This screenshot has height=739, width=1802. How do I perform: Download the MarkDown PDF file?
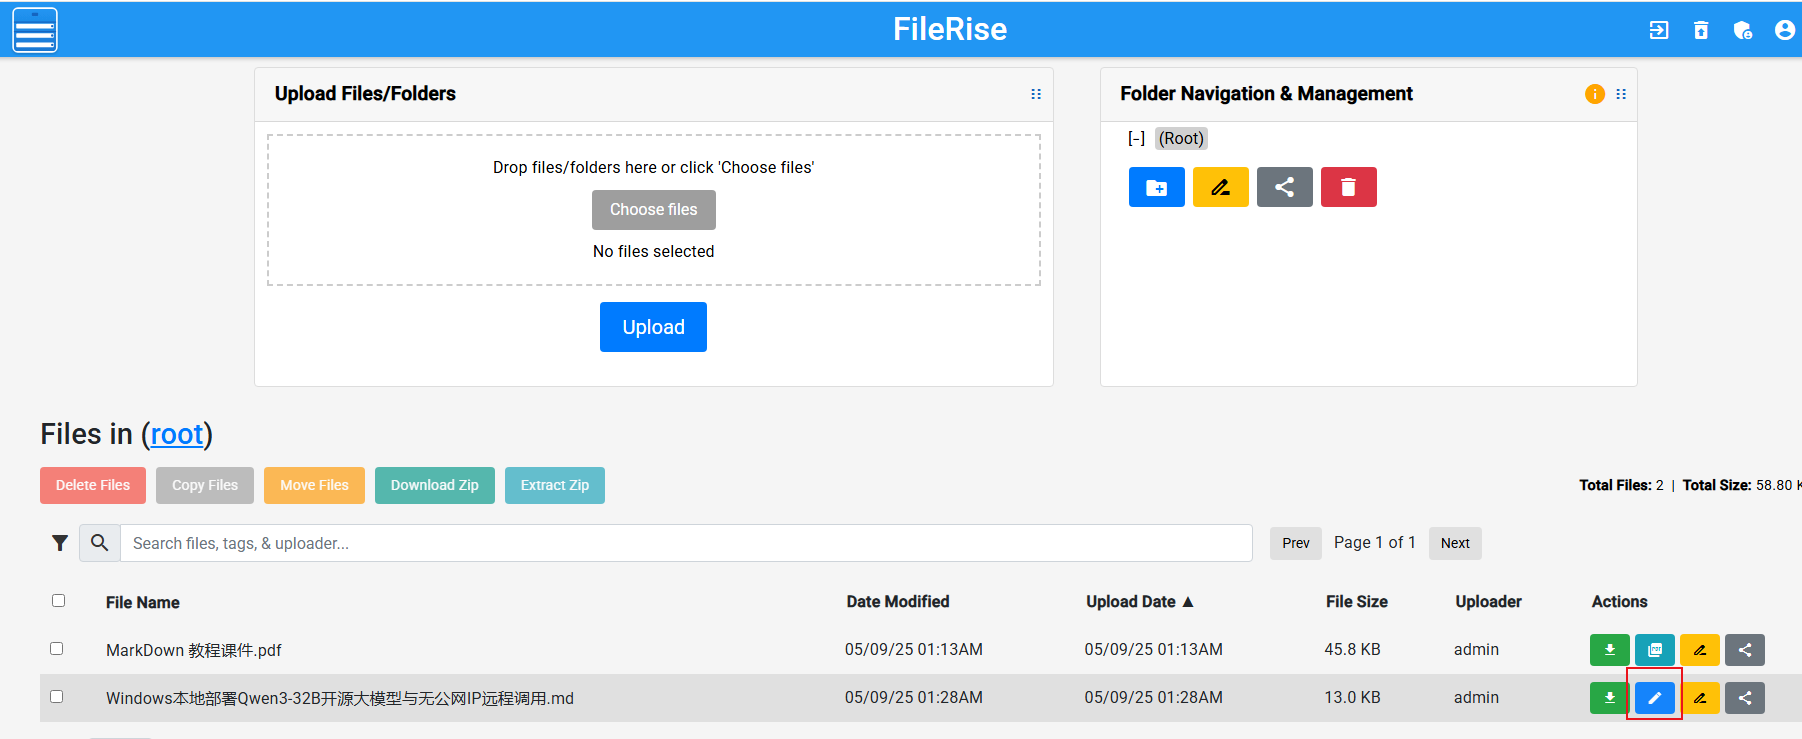tap(1609, 650)
